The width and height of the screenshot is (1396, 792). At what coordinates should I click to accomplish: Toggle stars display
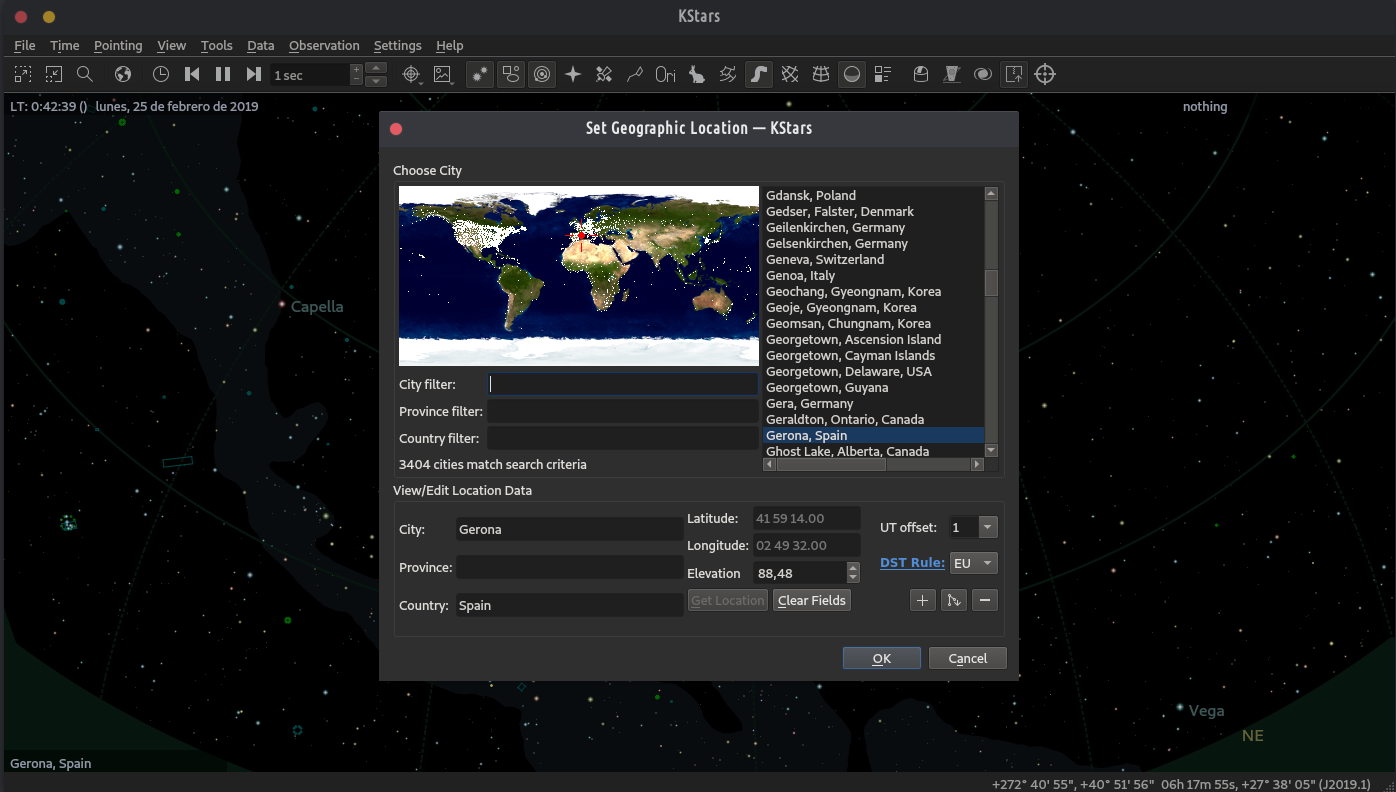click(480, 74)
